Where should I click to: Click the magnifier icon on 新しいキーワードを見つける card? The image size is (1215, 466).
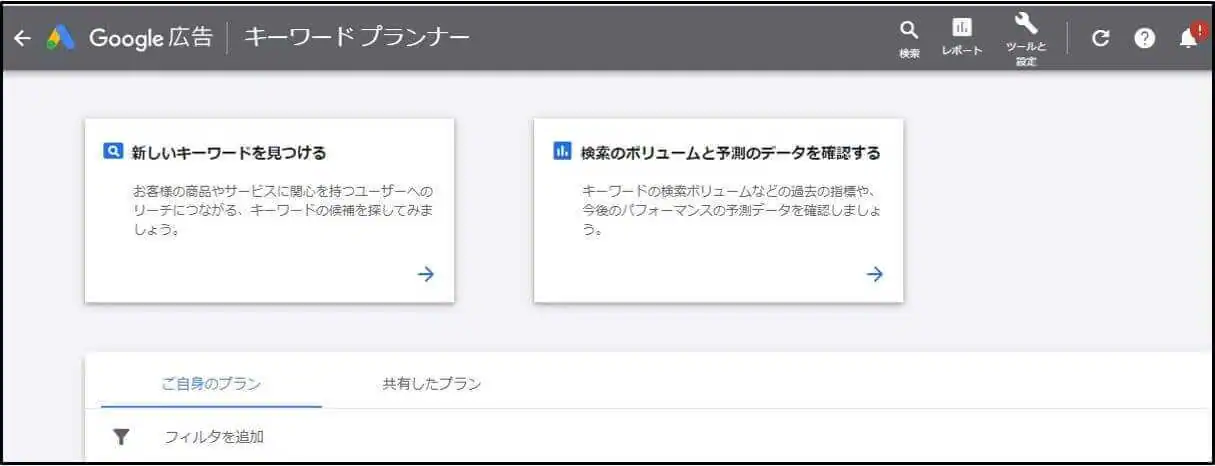click(113, 152)
